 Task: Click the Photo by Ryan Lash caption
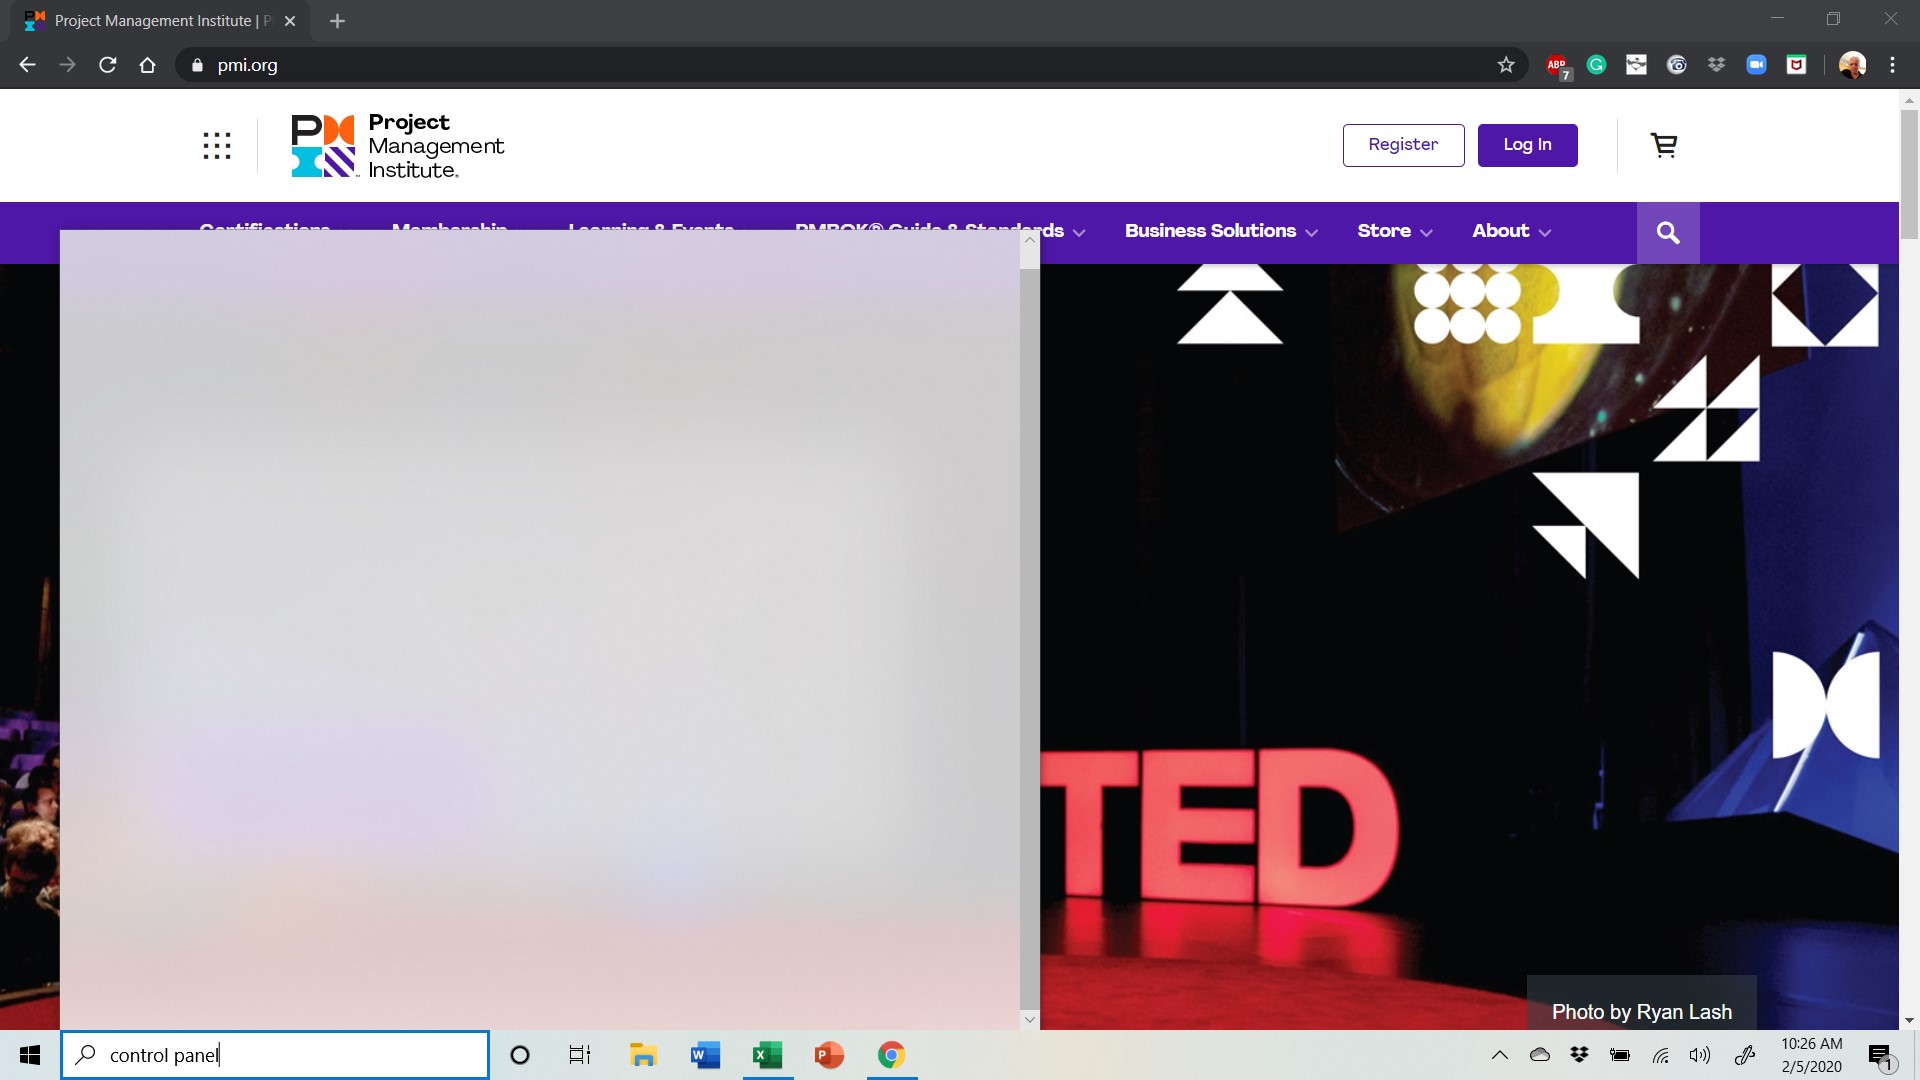tap(1642, 1012)
